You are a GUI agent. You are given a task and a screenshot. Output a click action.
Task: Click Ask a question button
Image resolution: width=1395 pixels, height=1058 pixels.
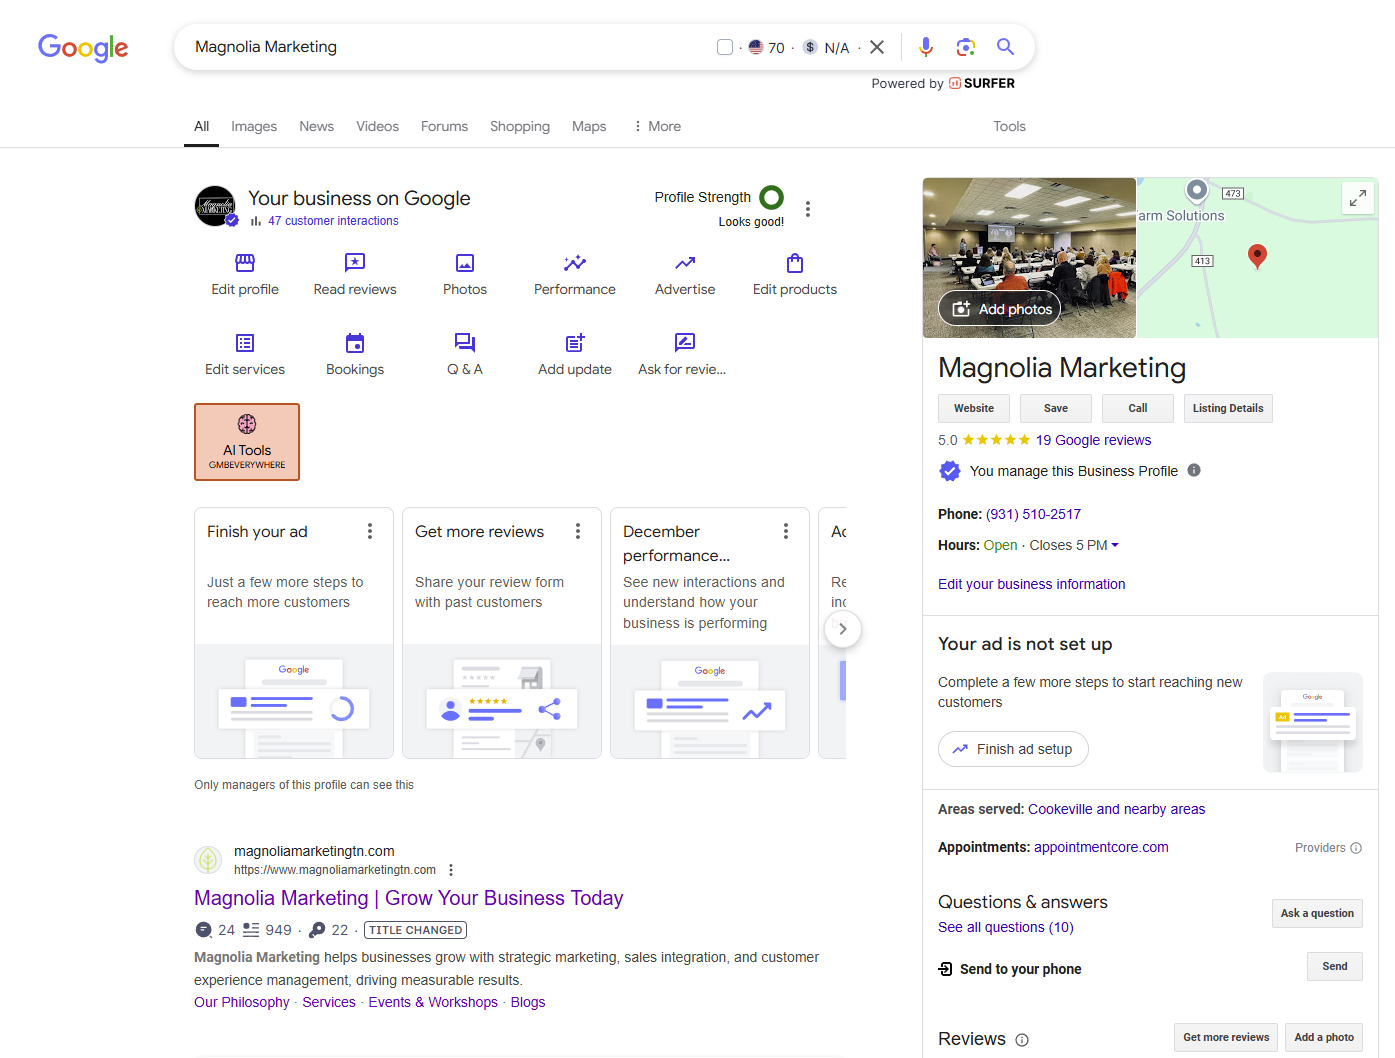(1317, 913)
